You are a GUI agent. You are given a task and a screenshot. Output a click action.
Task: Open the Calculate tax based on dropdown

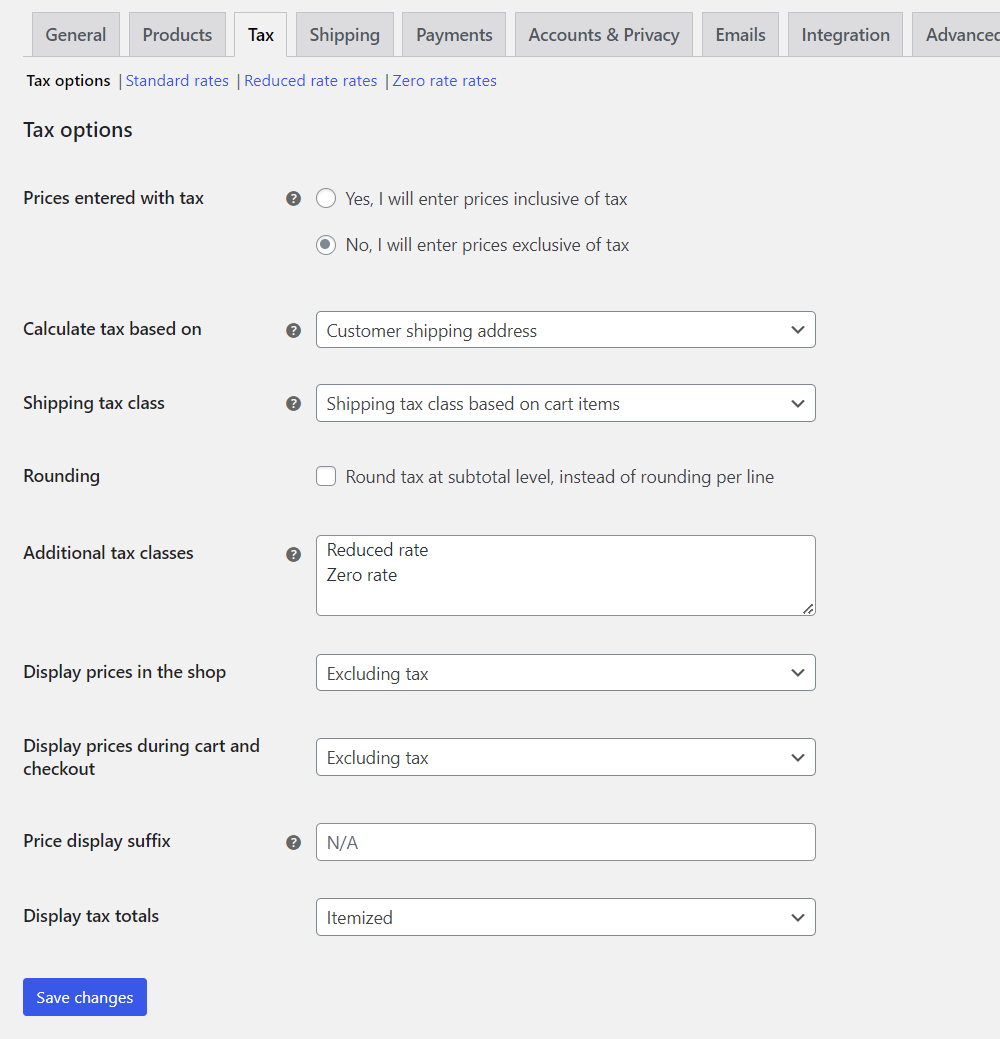(x=565, y=330)
